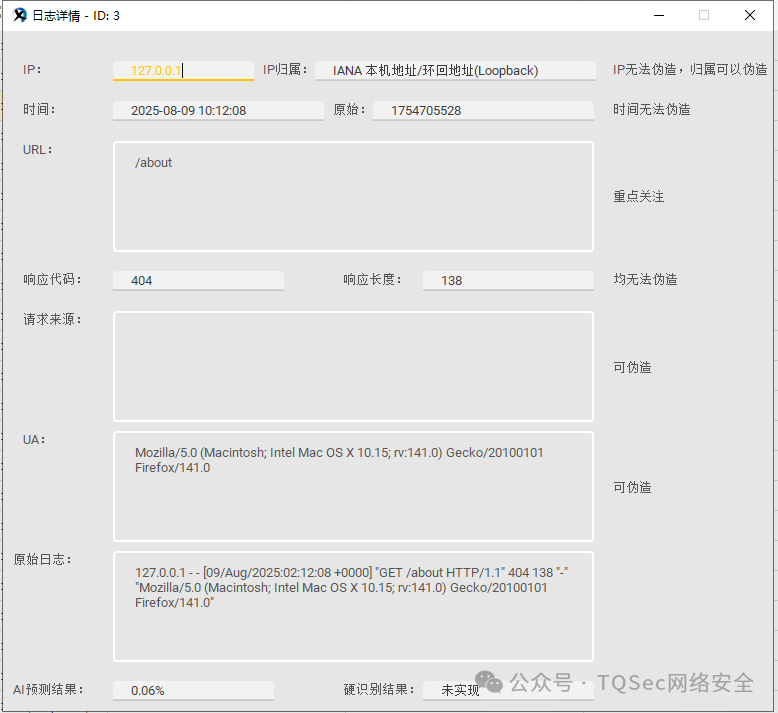Click the IP: label
778x713 pixels.
pyautogui.click(x=32, y=69)
